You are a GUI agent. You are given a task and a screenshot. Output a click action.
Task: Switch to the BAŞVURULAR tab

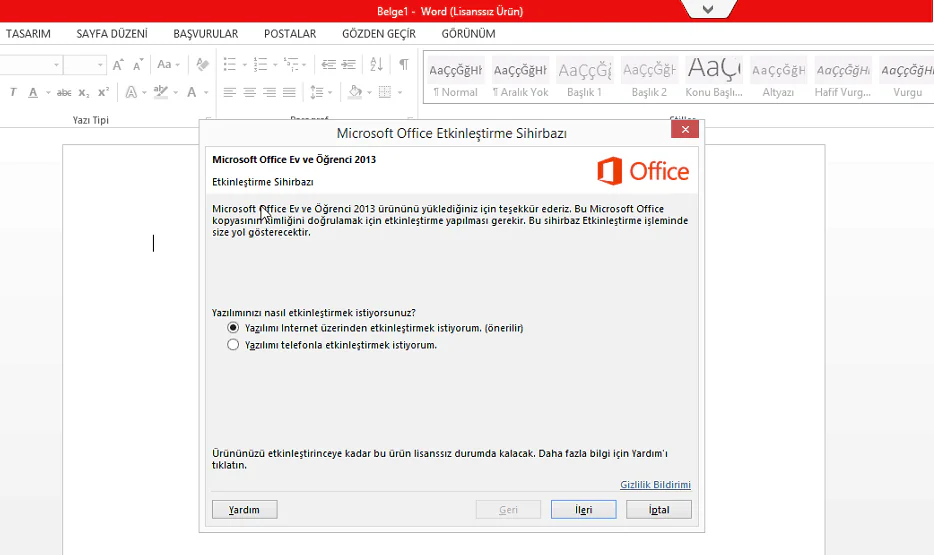[x=206, y=34]
